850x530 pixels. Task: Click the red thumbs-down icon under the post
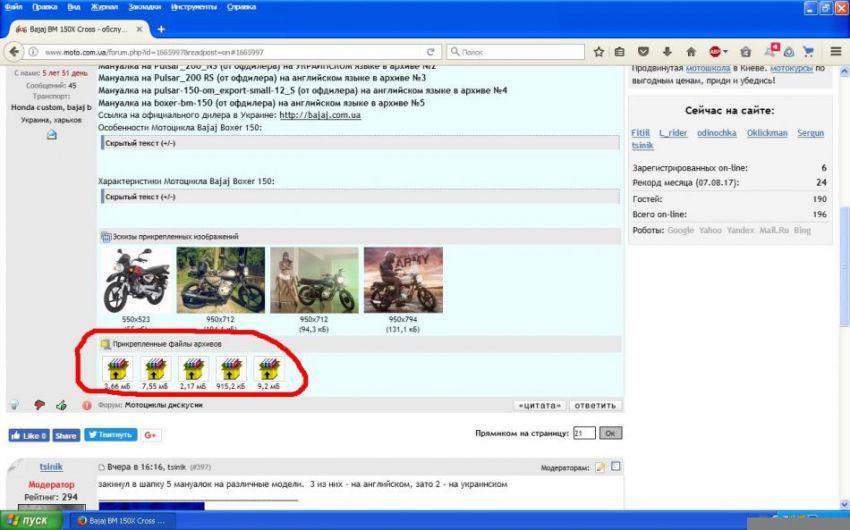coord(39,405)
